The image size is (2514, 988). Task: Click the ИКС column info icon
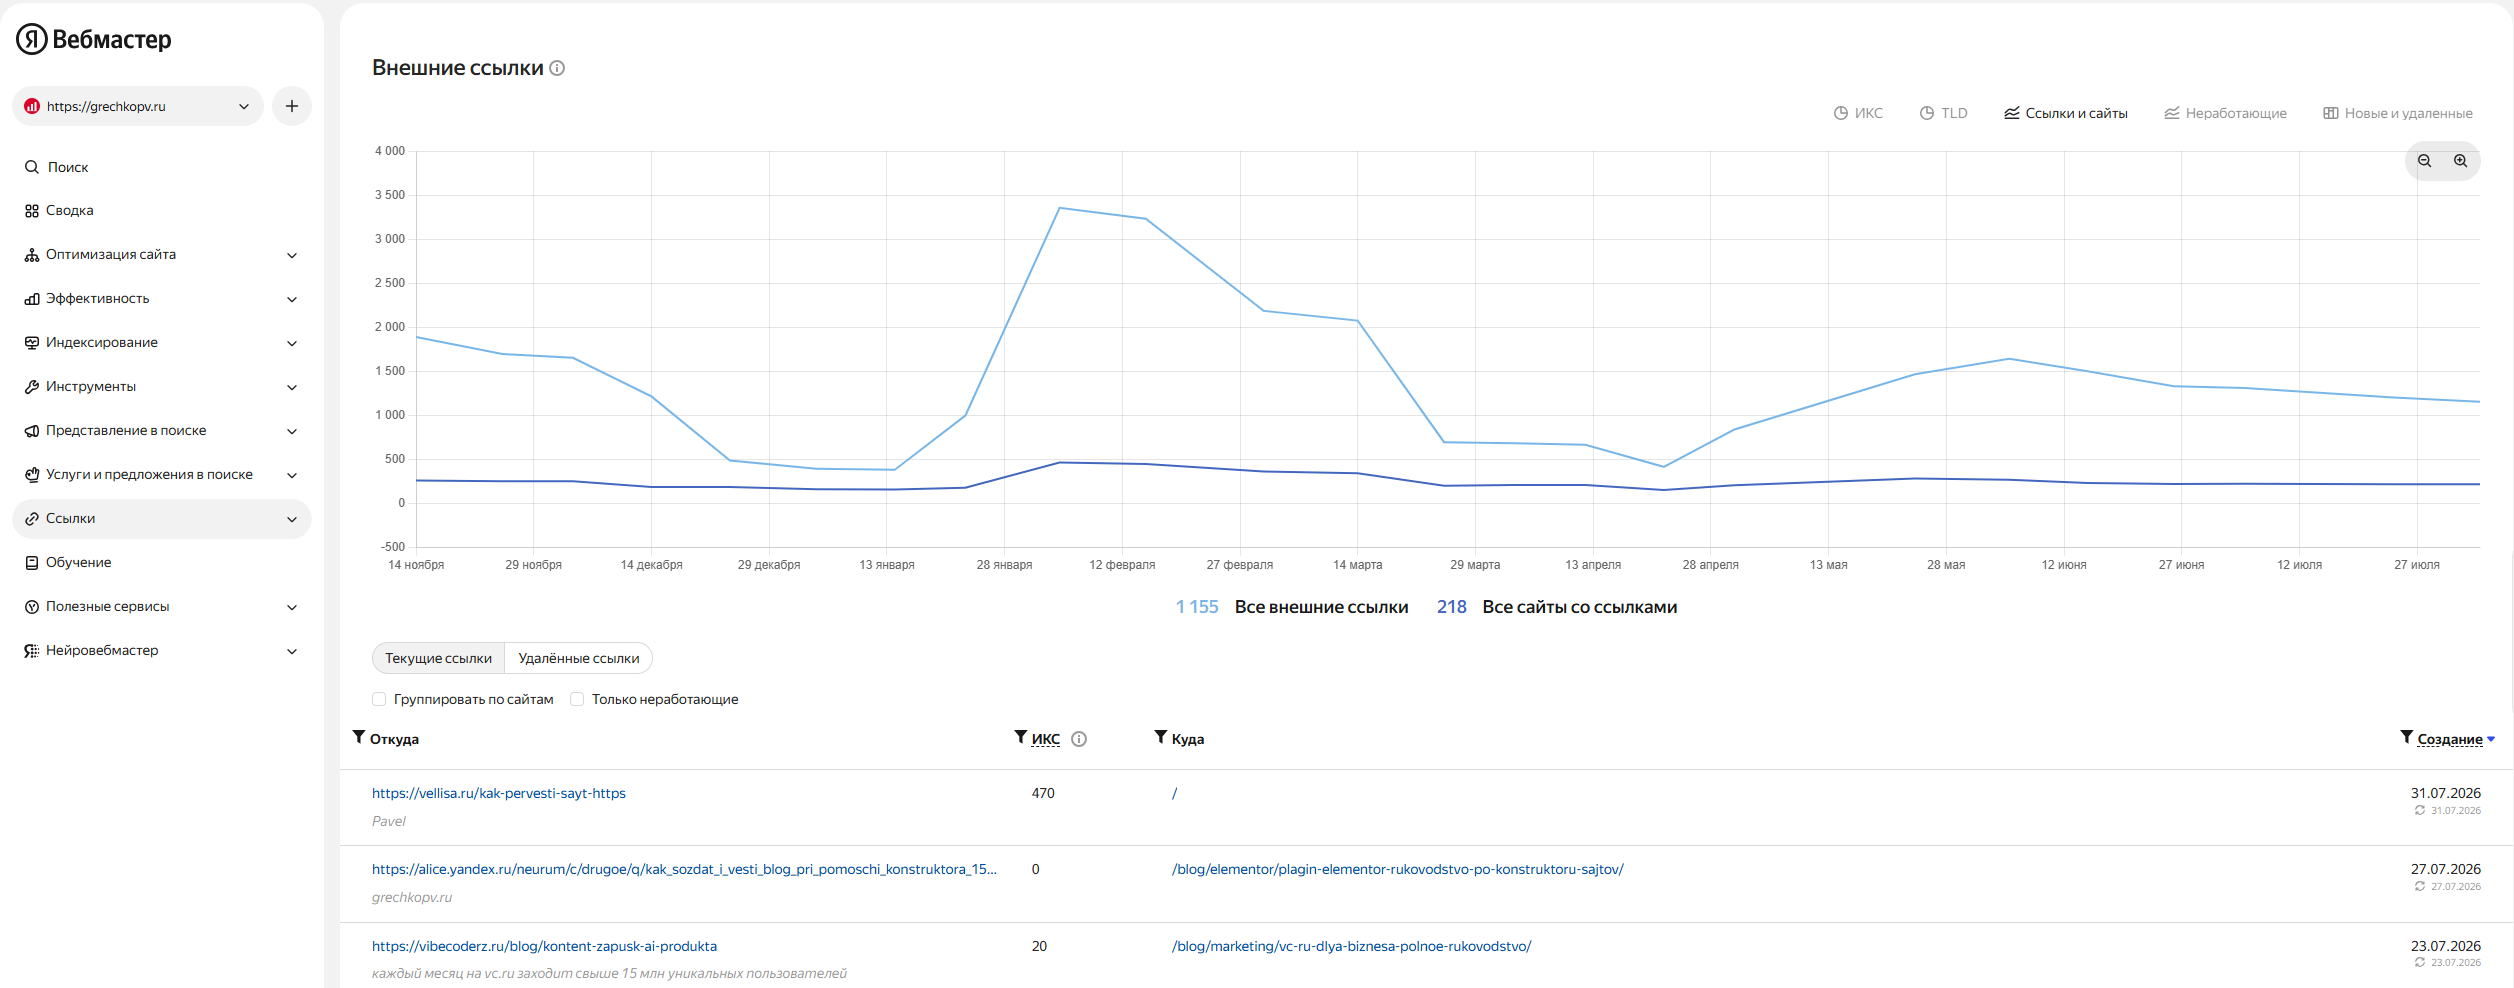pos(1079,739)
